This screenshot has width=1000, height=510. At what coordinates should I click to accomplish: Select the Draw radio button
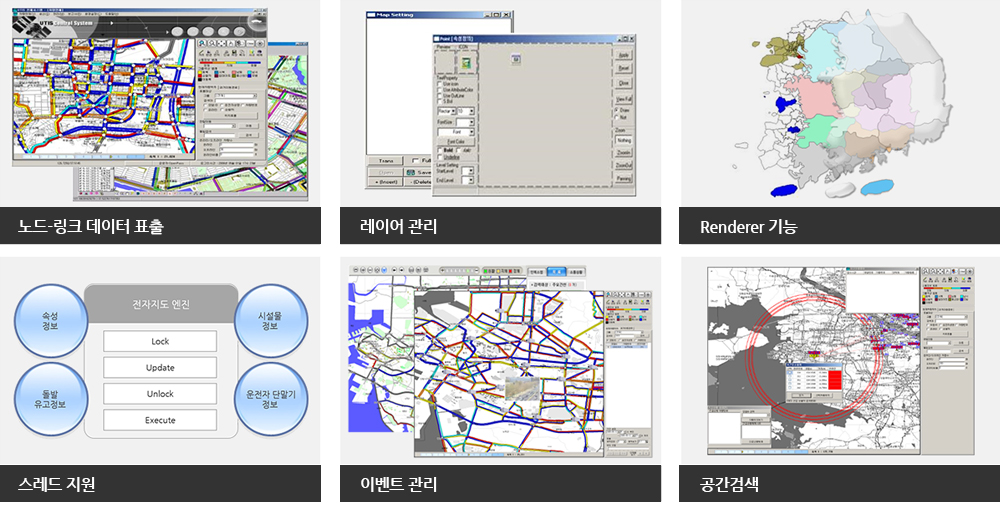(617, 110)
